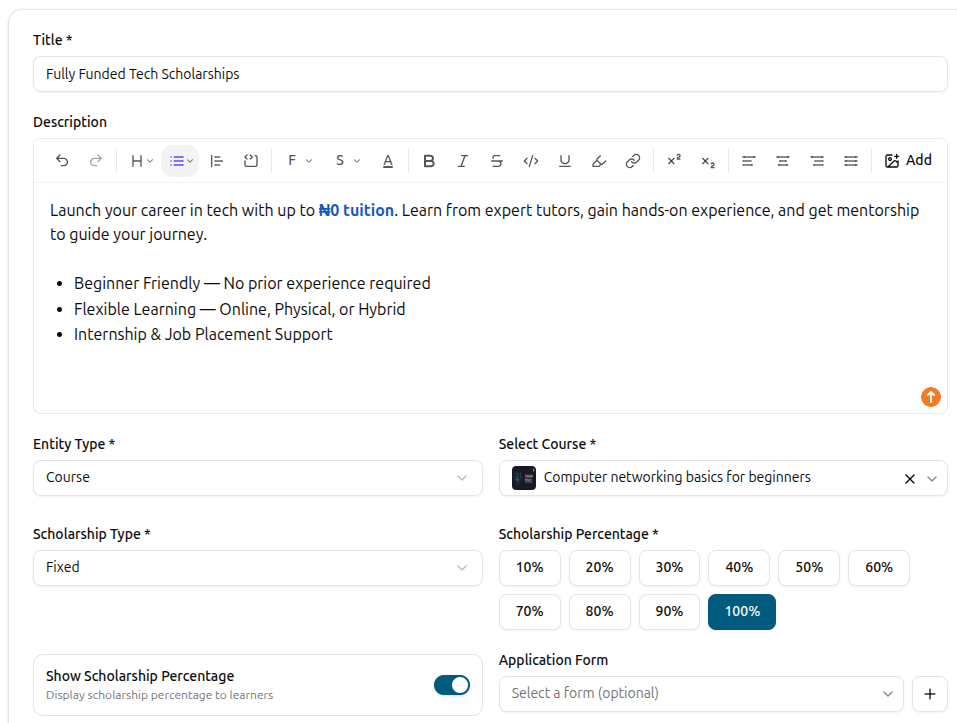Viewport: 957px width, 723px height.
Task: Click the underline icon
Action: pos(565,161)
